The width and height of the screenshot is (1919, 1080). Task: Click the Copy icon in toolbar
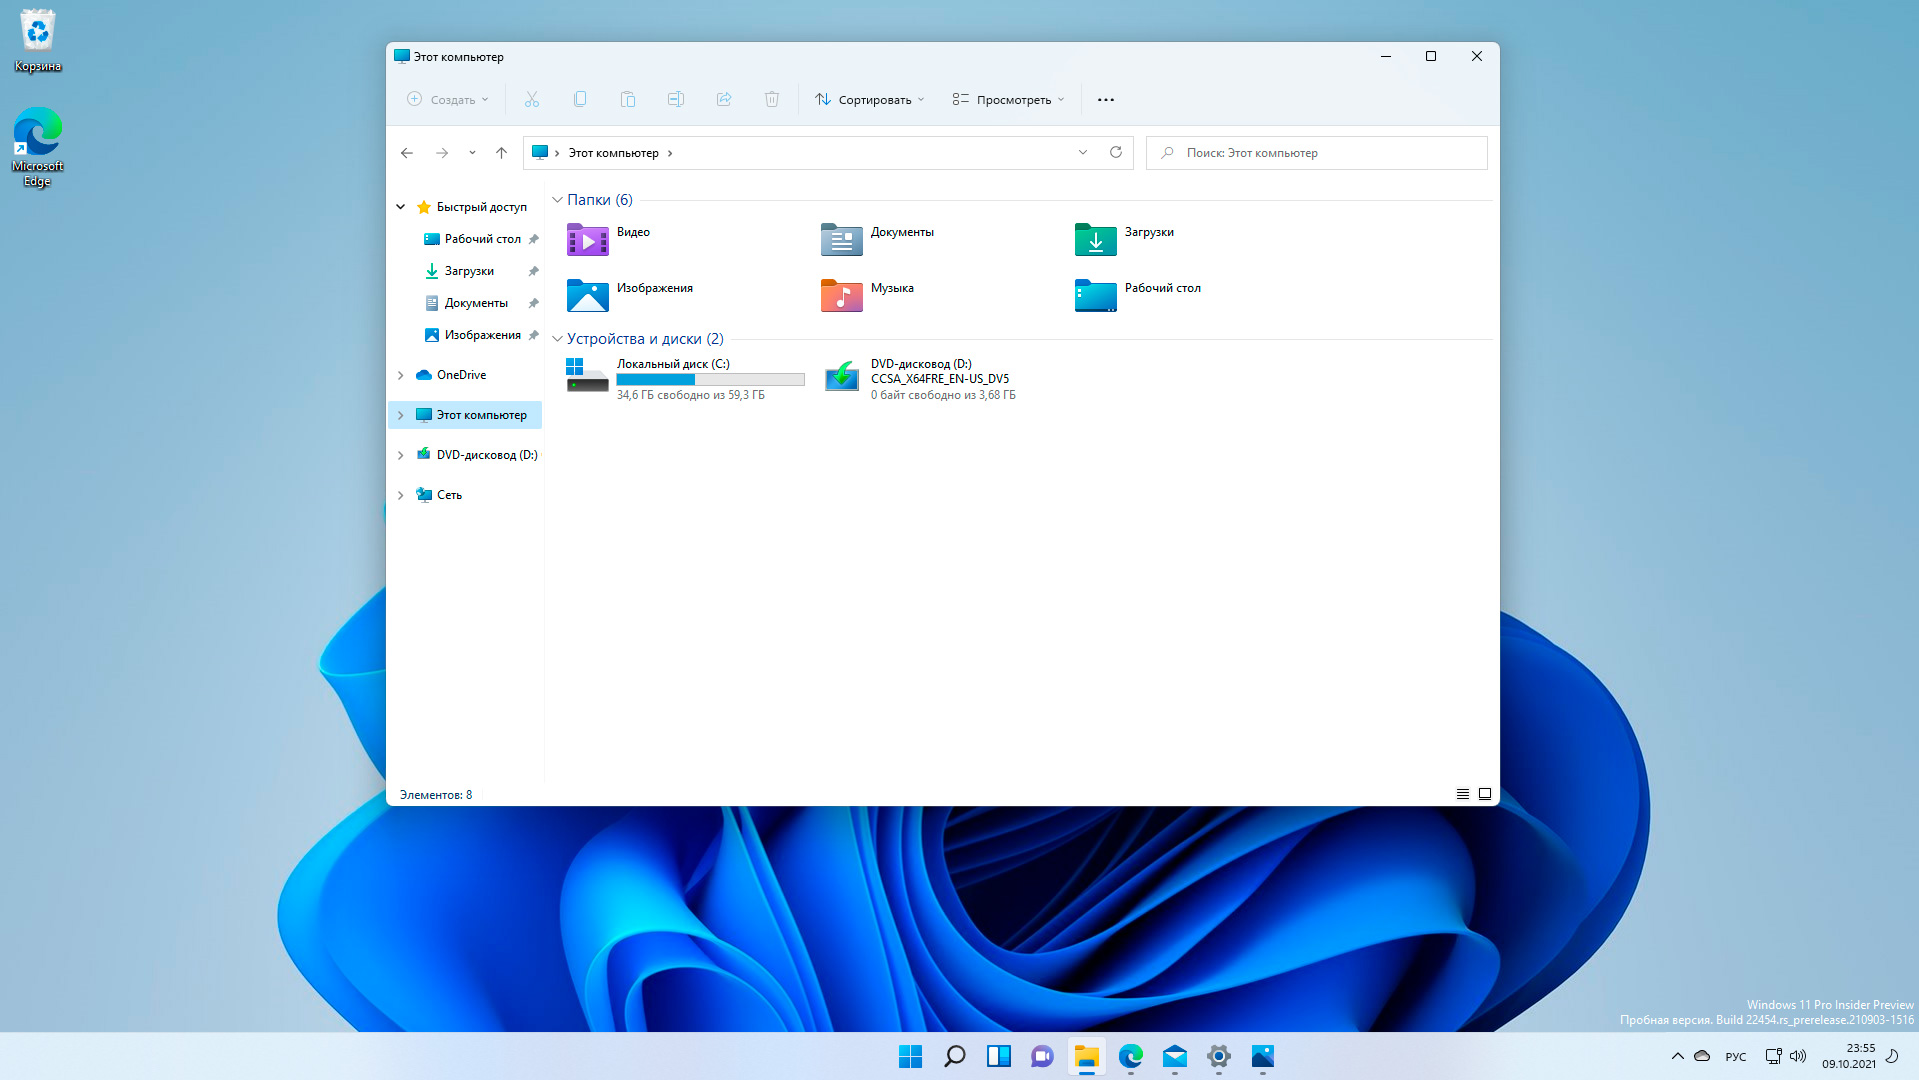tap(580, 99)
